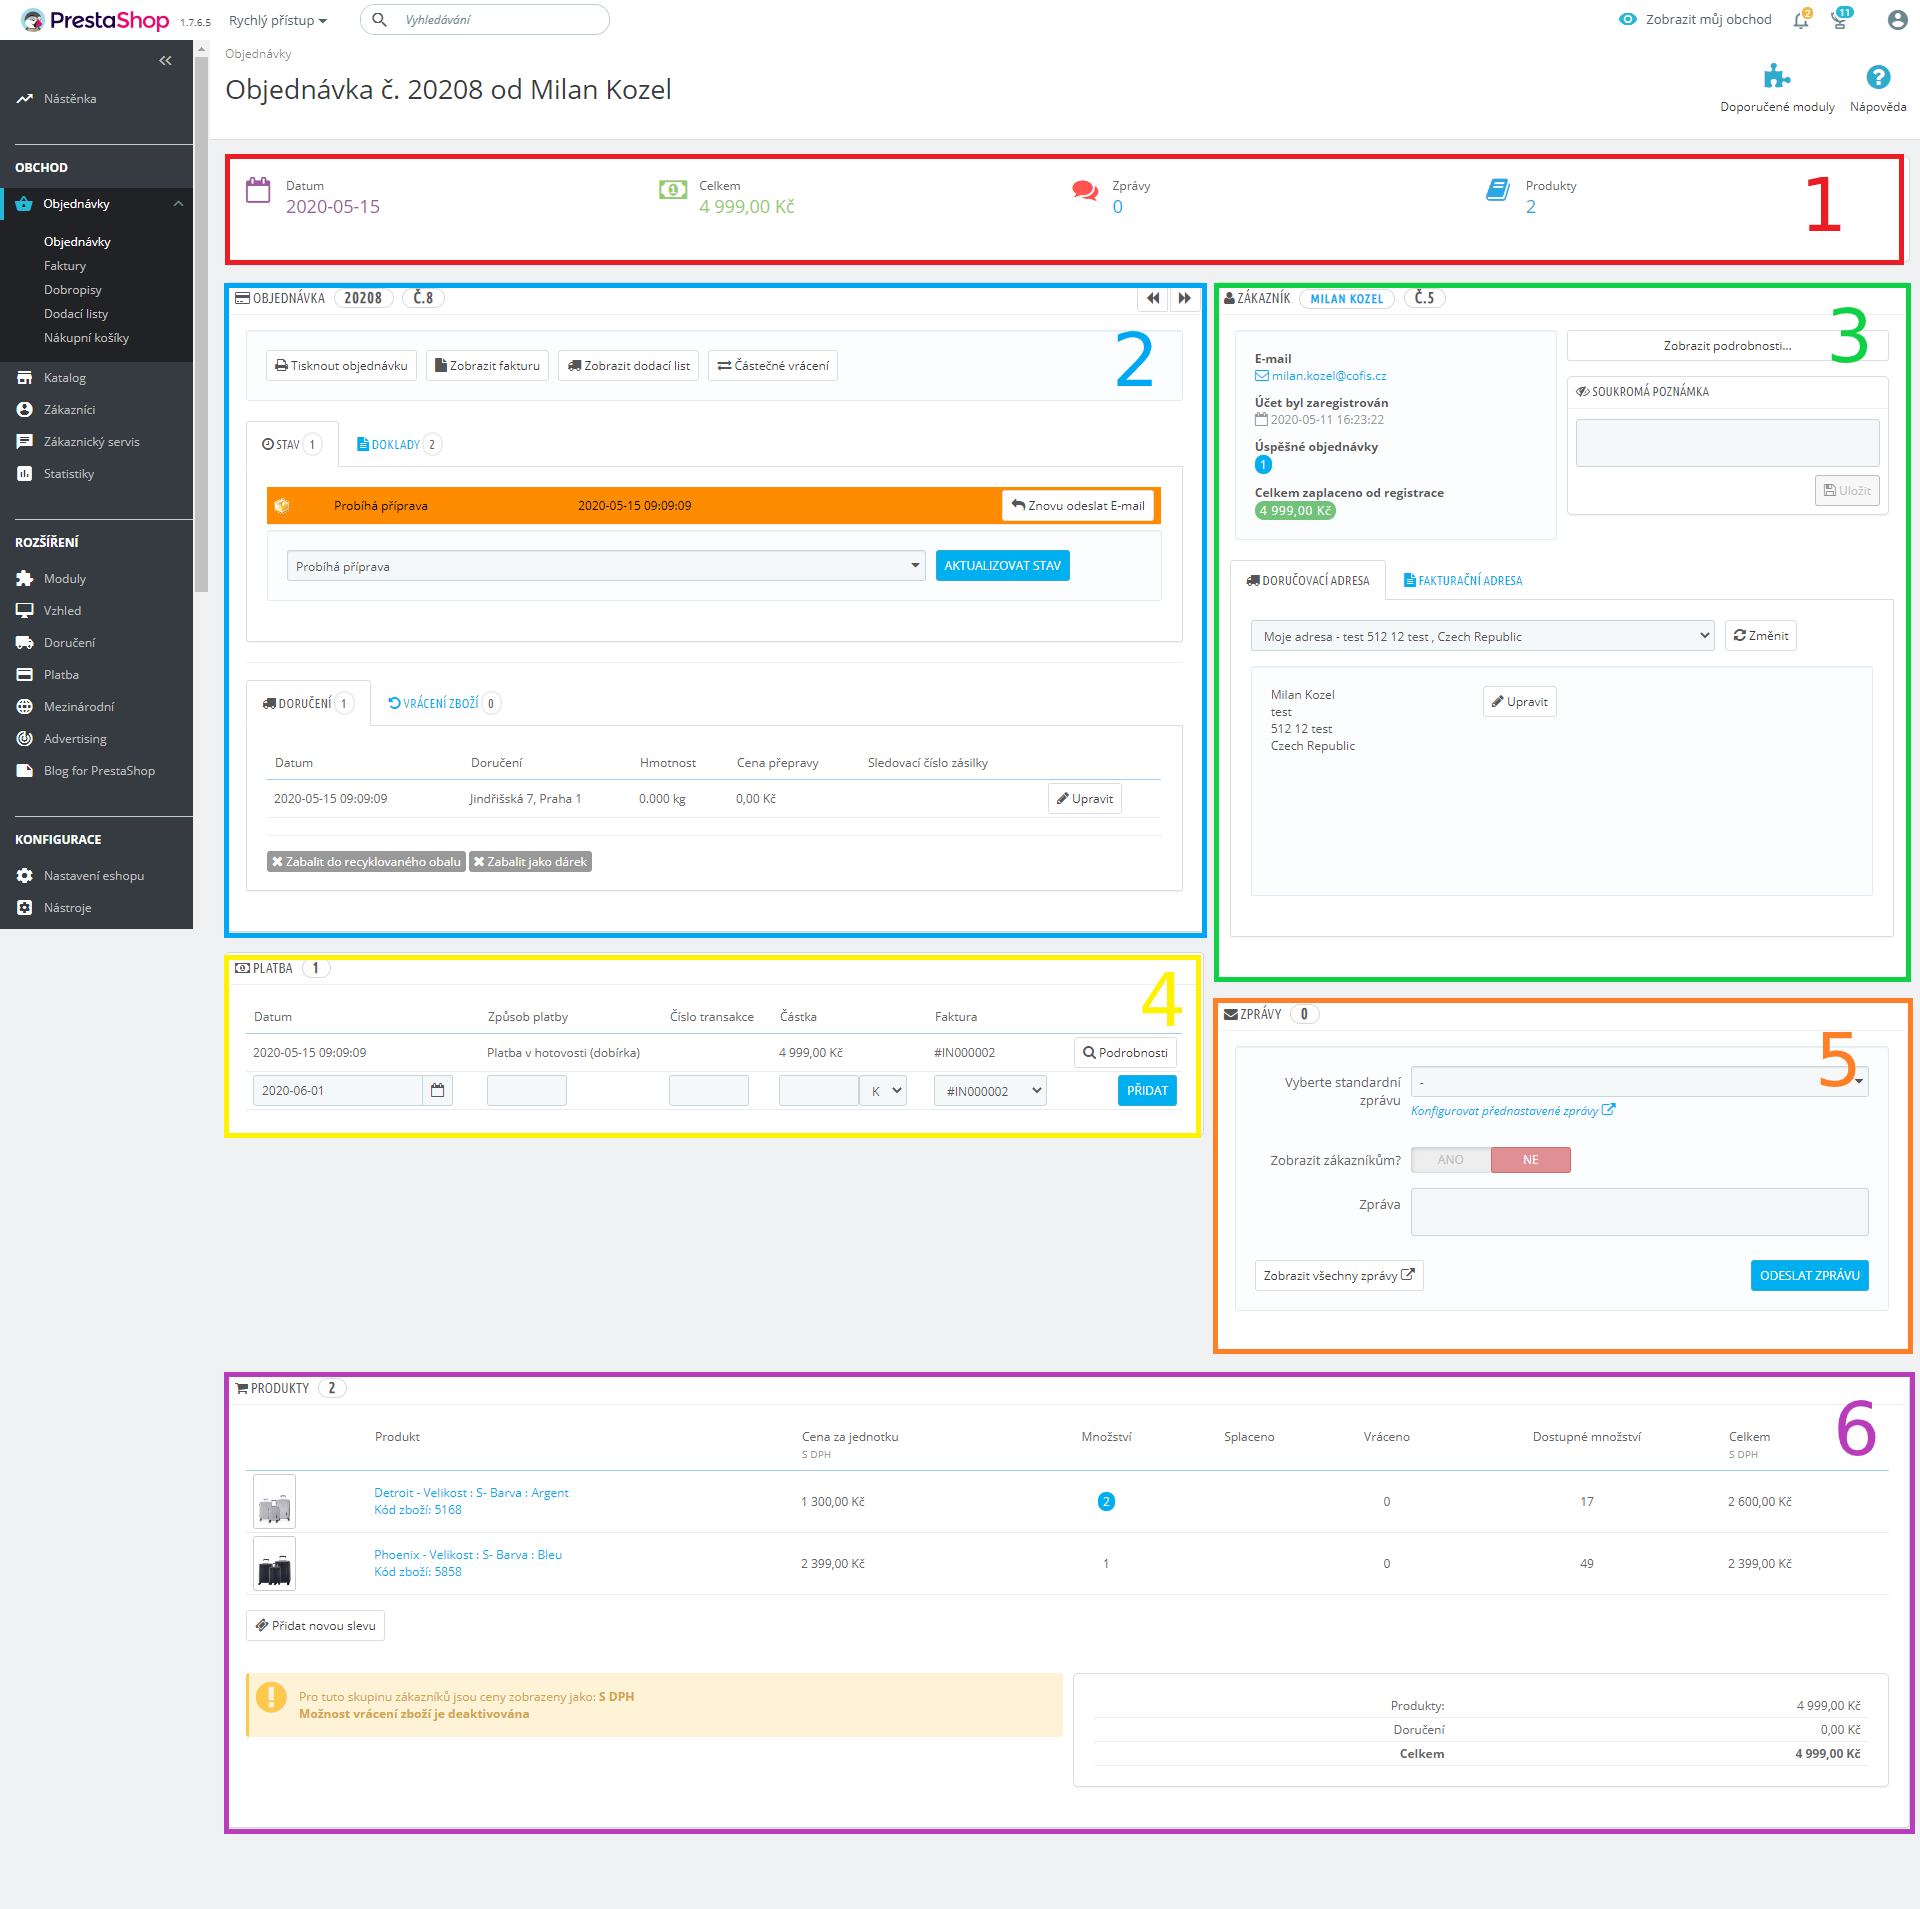Open Statistiky in sidebar
1920x1909 pixels.
[x=68, y=474]
